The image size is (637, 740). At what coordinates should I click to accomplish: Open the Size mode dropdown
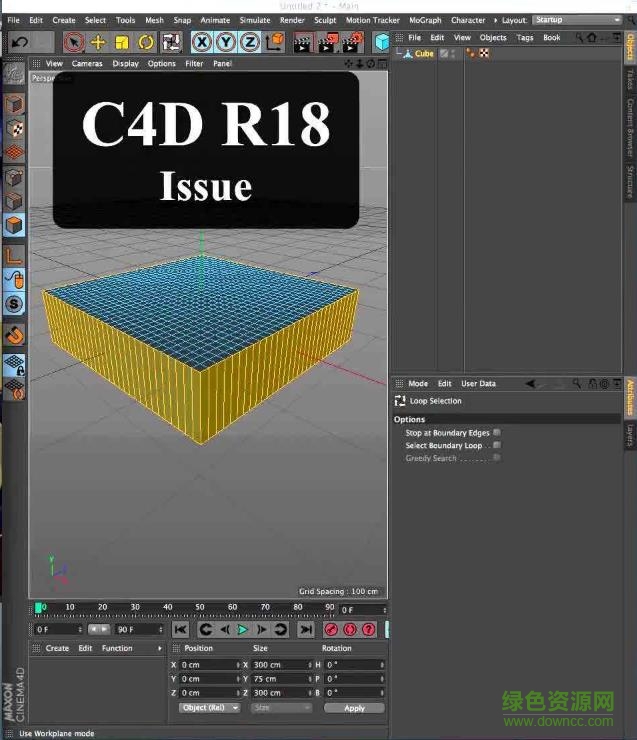[281, 708]
